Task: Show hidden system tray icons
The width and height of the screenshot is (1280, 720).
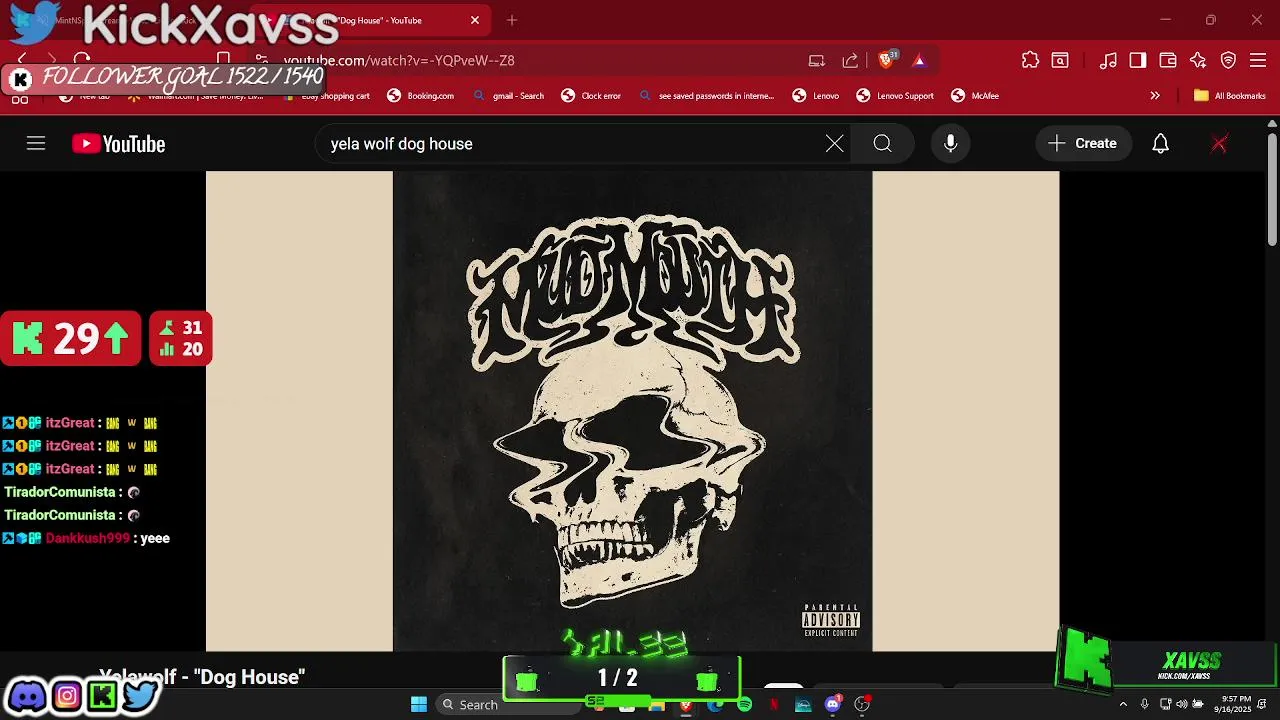Action: coord(1123,705)
